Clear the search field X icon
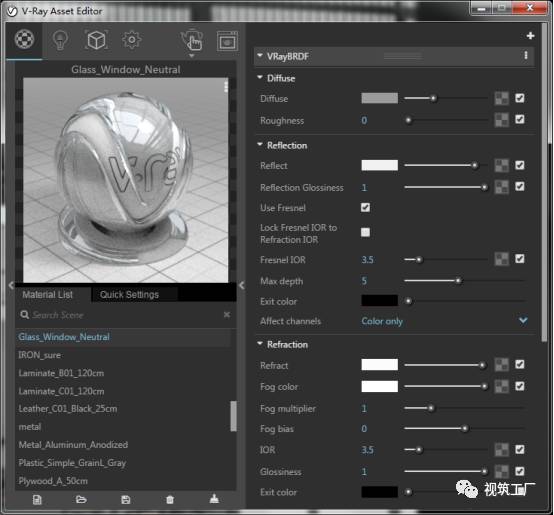 point(227,314)
